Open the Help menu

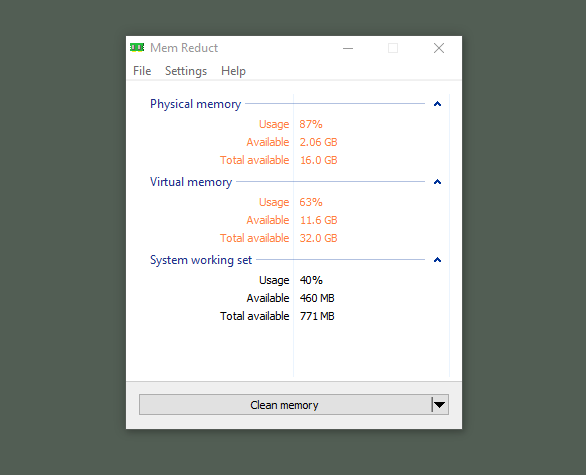coord(233,71)
